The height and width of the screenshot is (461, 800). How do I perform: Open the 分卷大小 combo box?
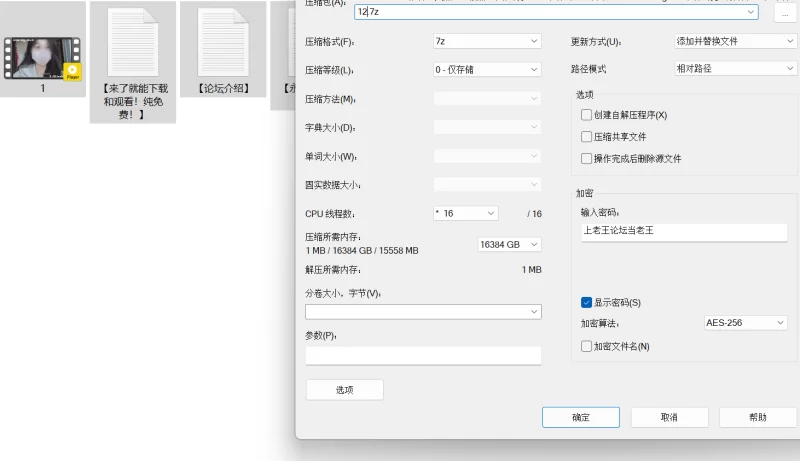pos(423,312)
